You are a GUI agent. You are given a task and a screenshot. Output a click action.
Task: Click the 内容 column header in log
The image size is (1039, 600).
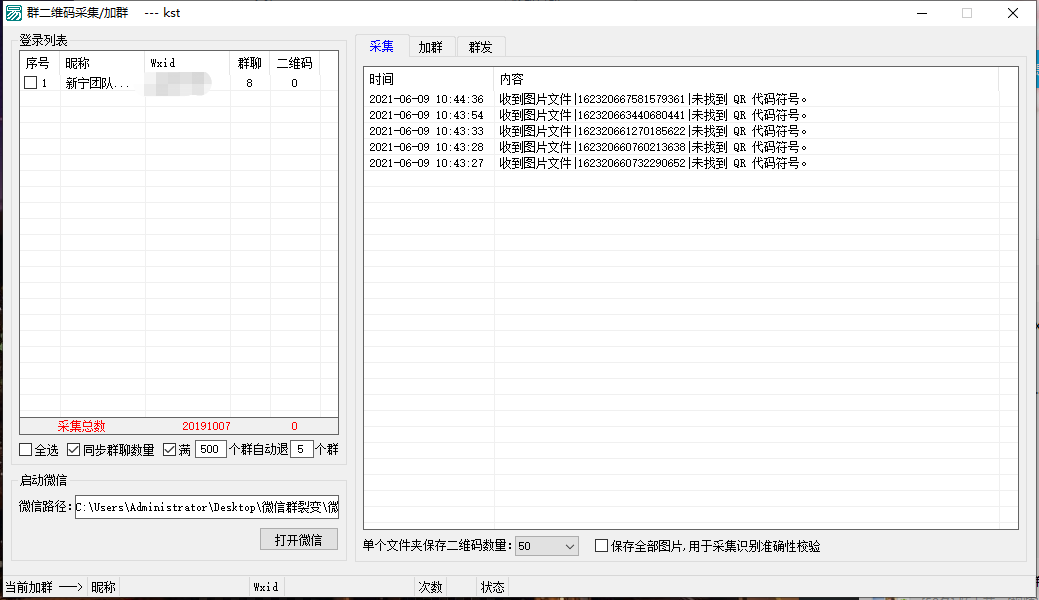745,80
